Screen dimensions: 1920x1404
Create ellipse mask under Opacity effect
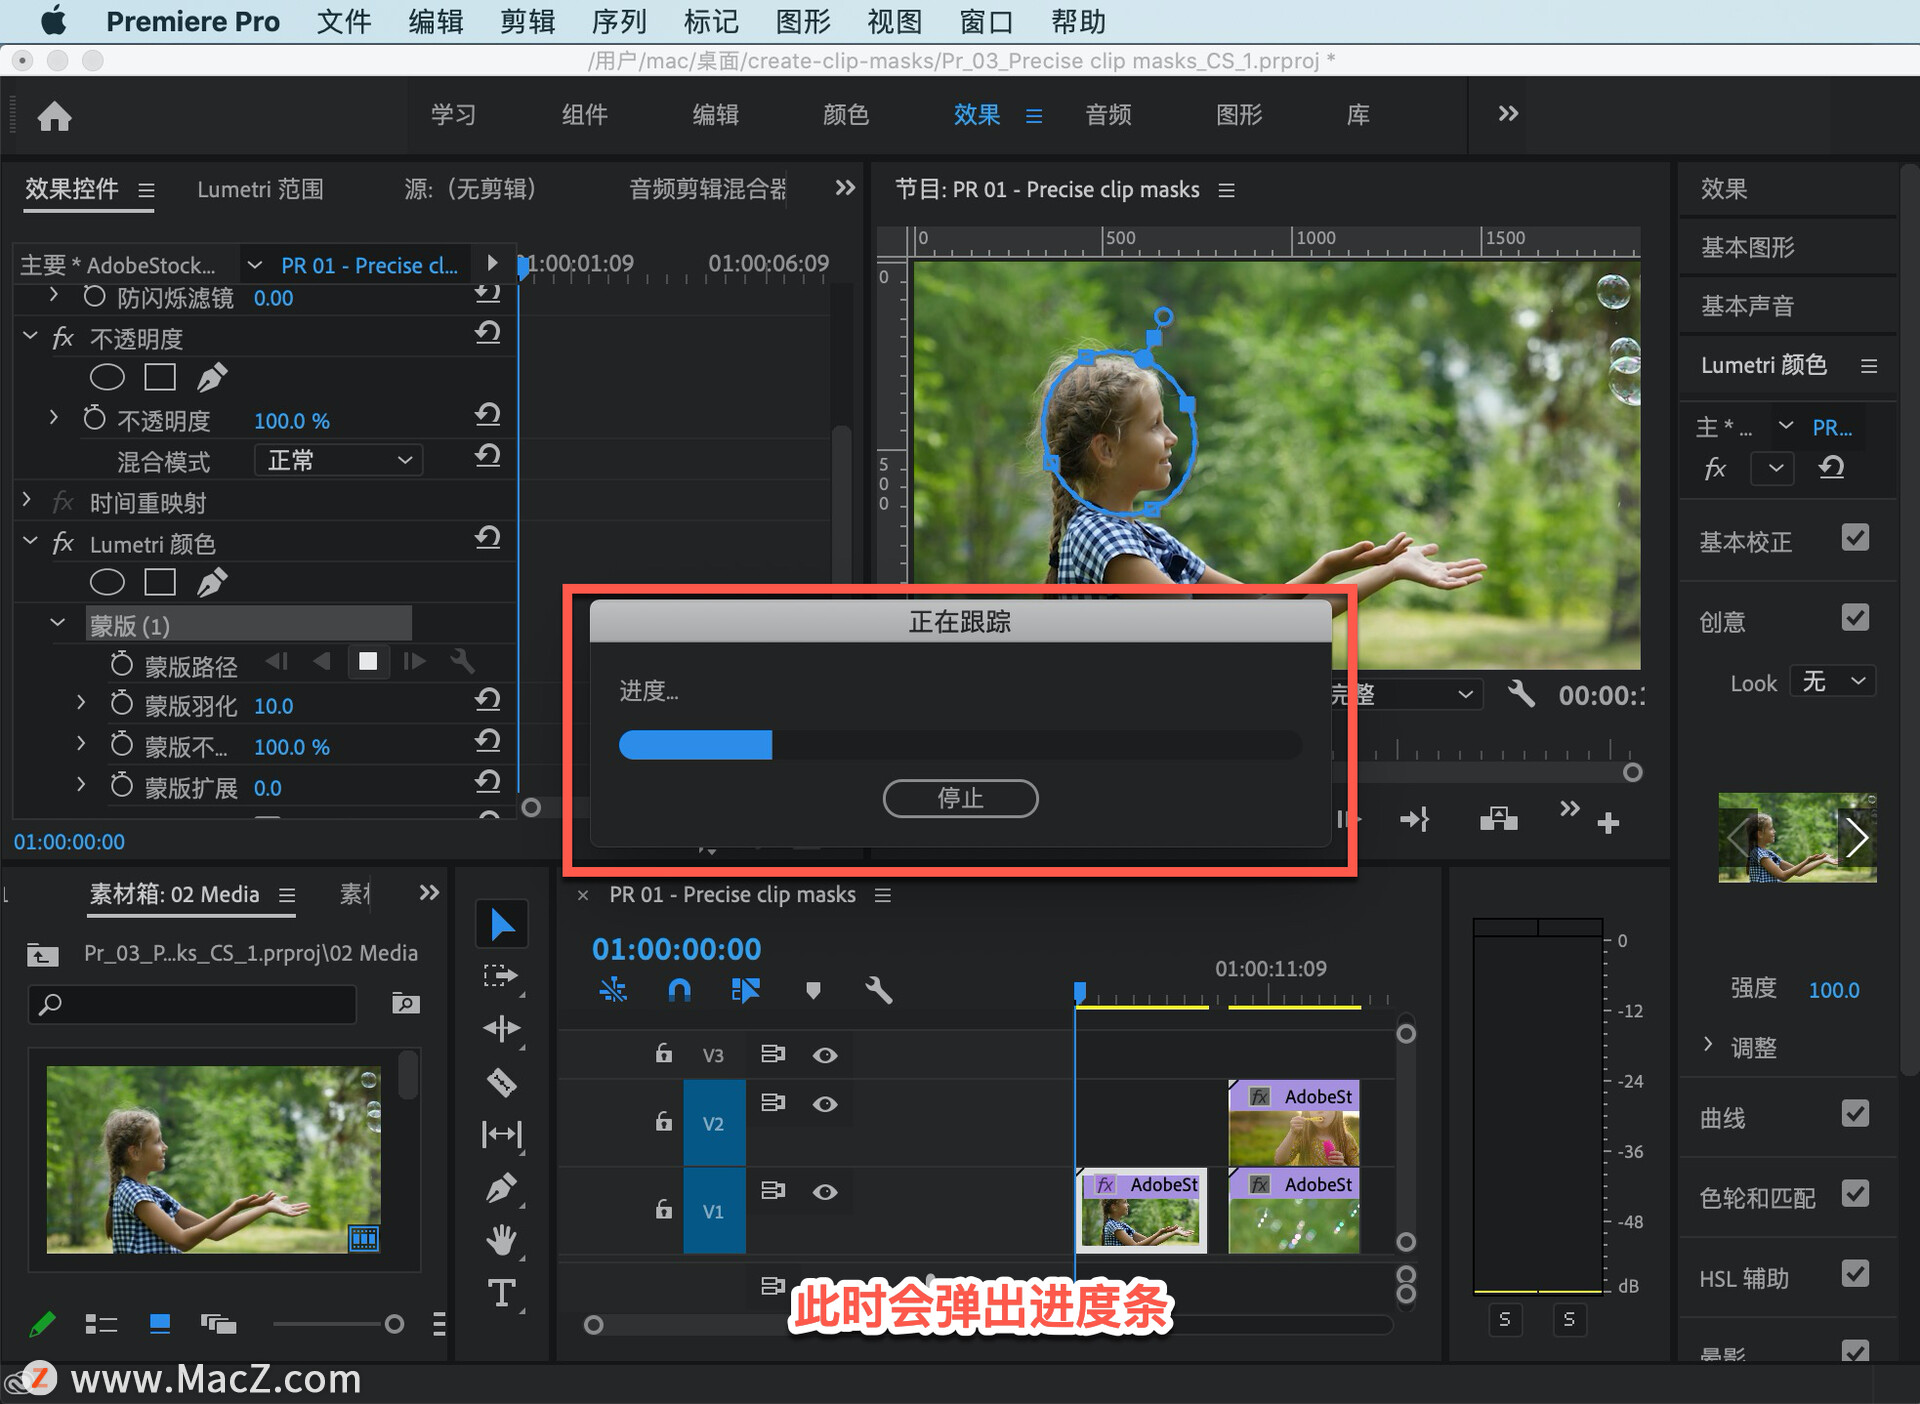107,377
